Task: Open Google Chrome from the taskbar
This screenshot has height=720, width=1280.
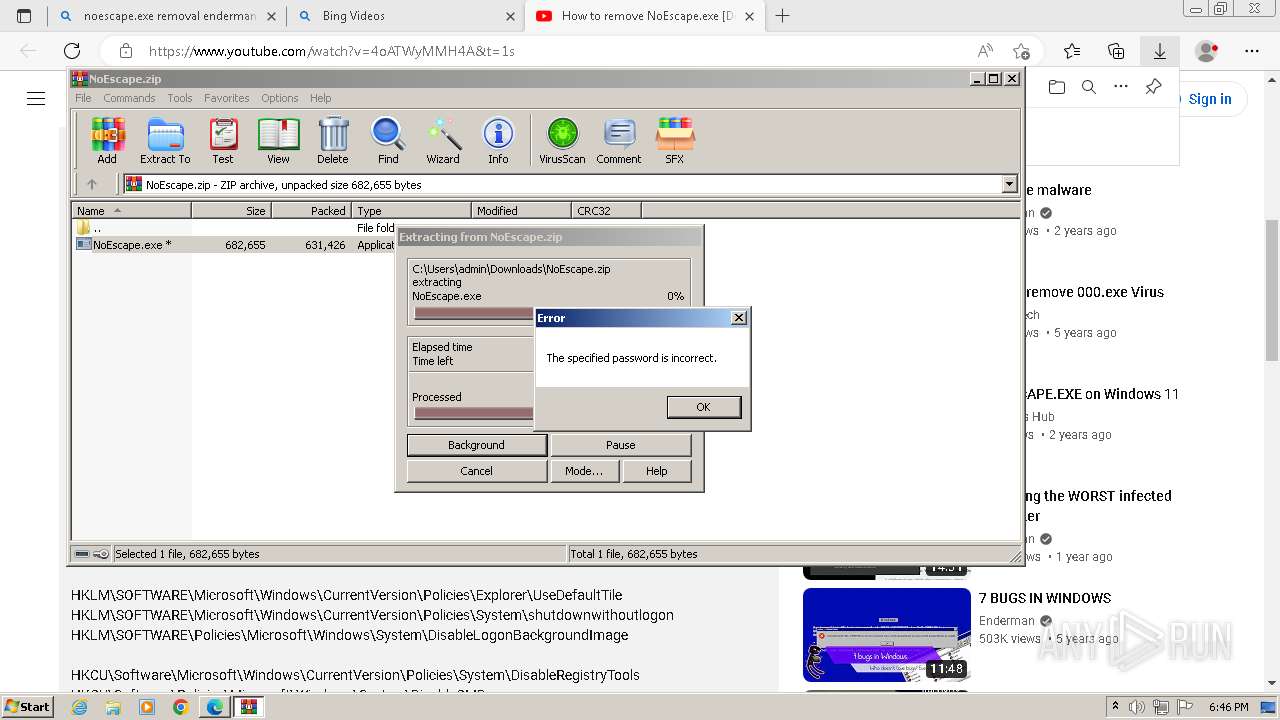Action: [x=180, y=707]
